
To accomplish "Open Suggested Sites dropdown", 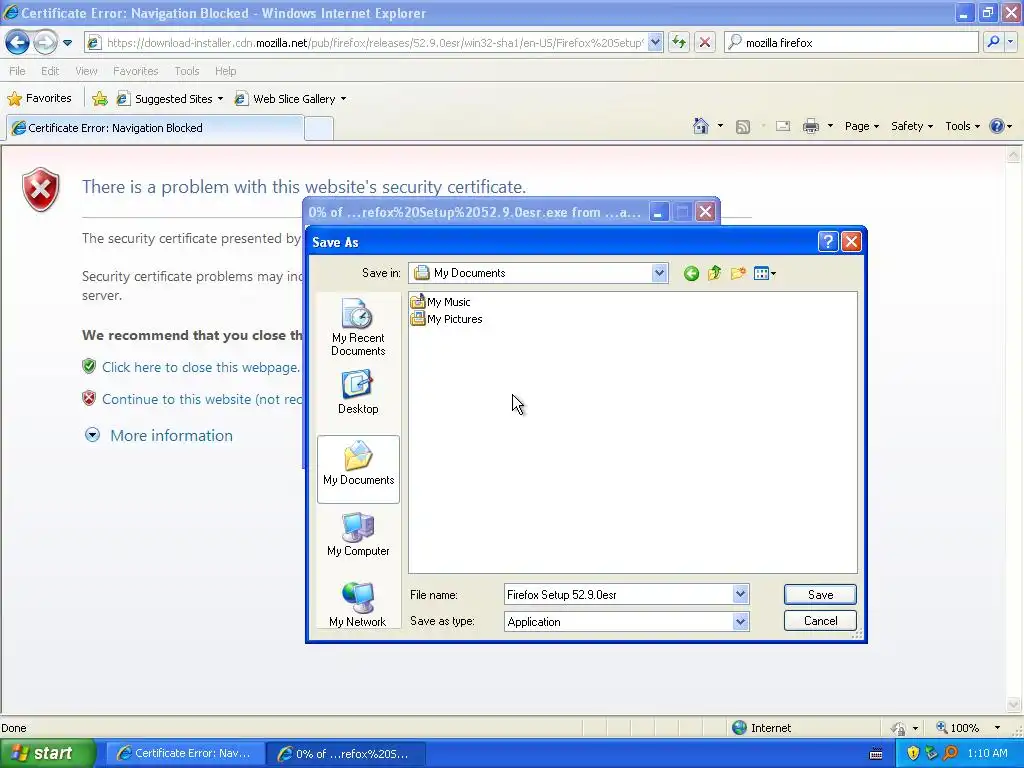I will point(170,99).
